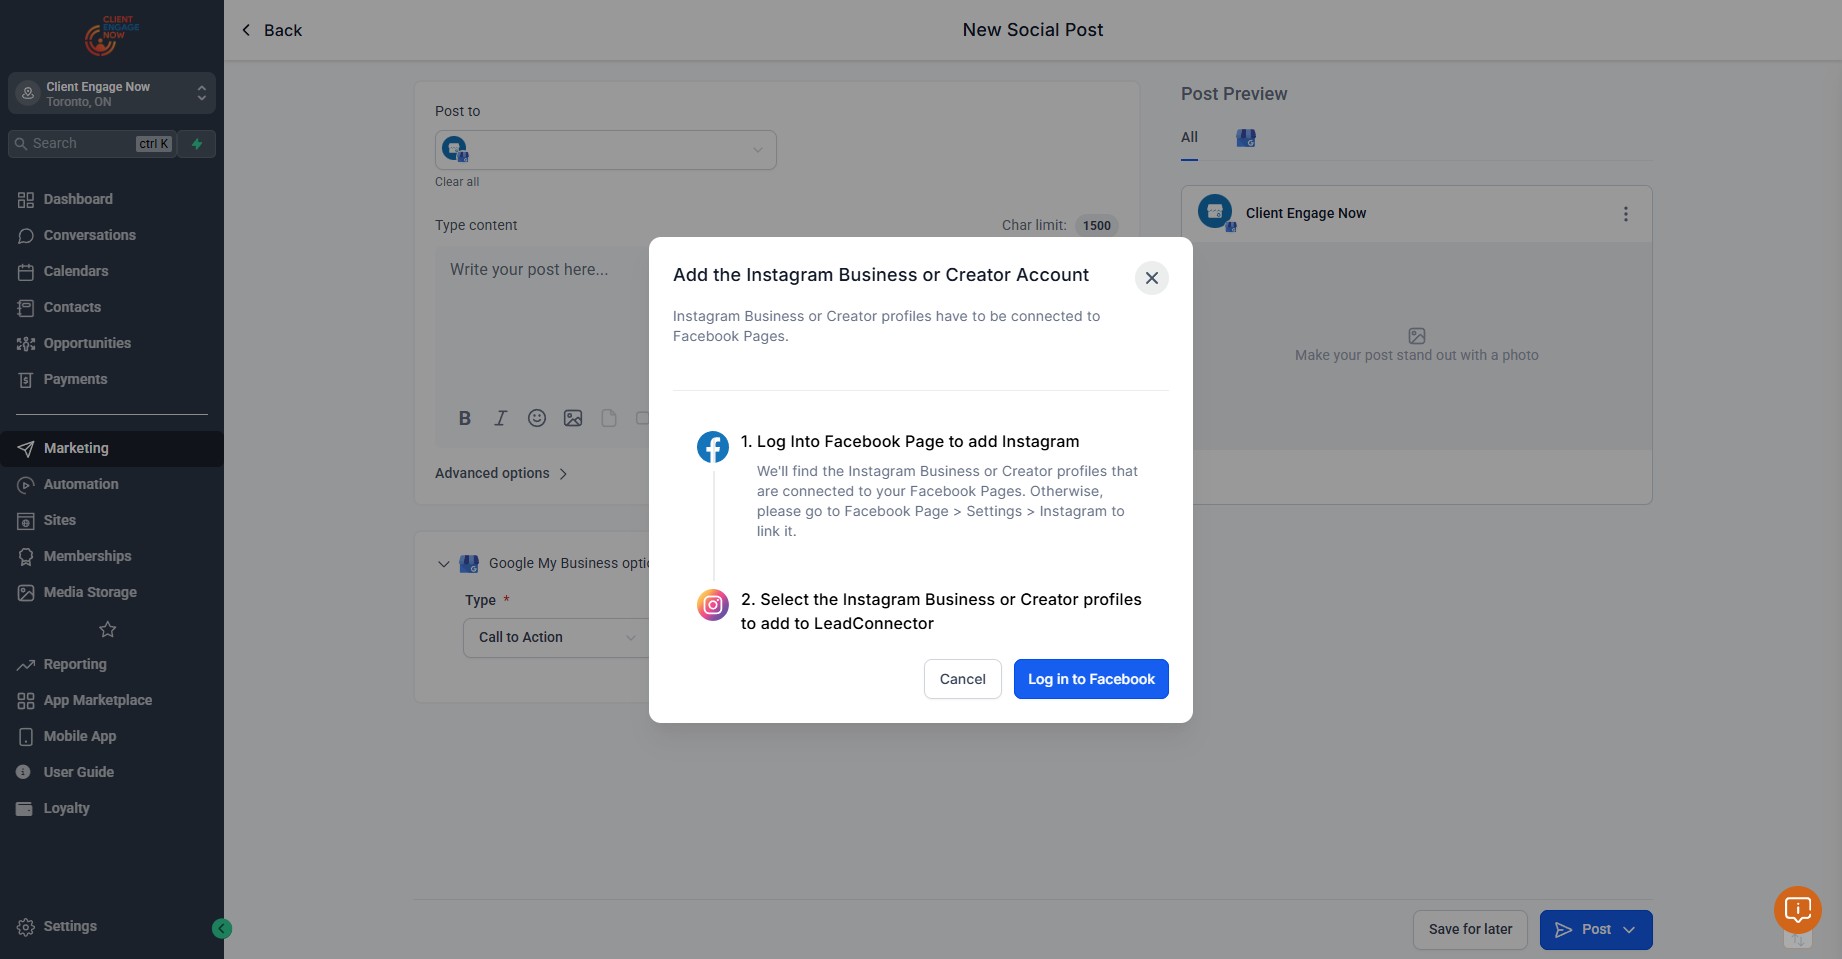
Task: Open the Post button dropdown arrow
Action: pos(1630,930)
